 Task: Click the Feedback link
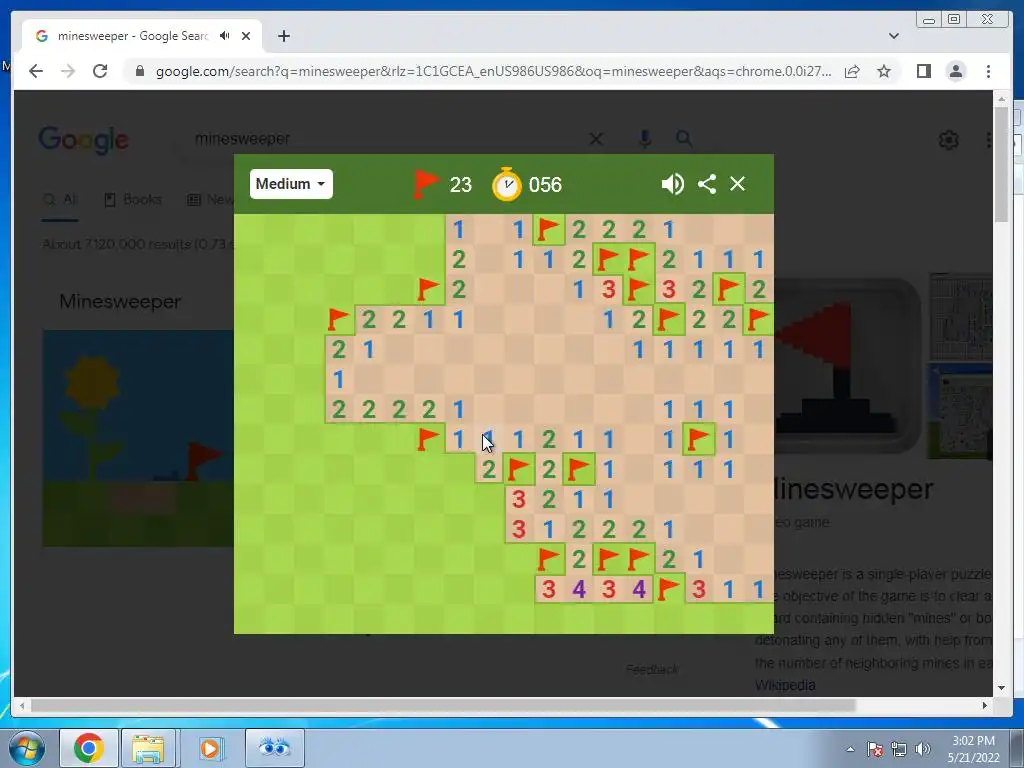652,669
